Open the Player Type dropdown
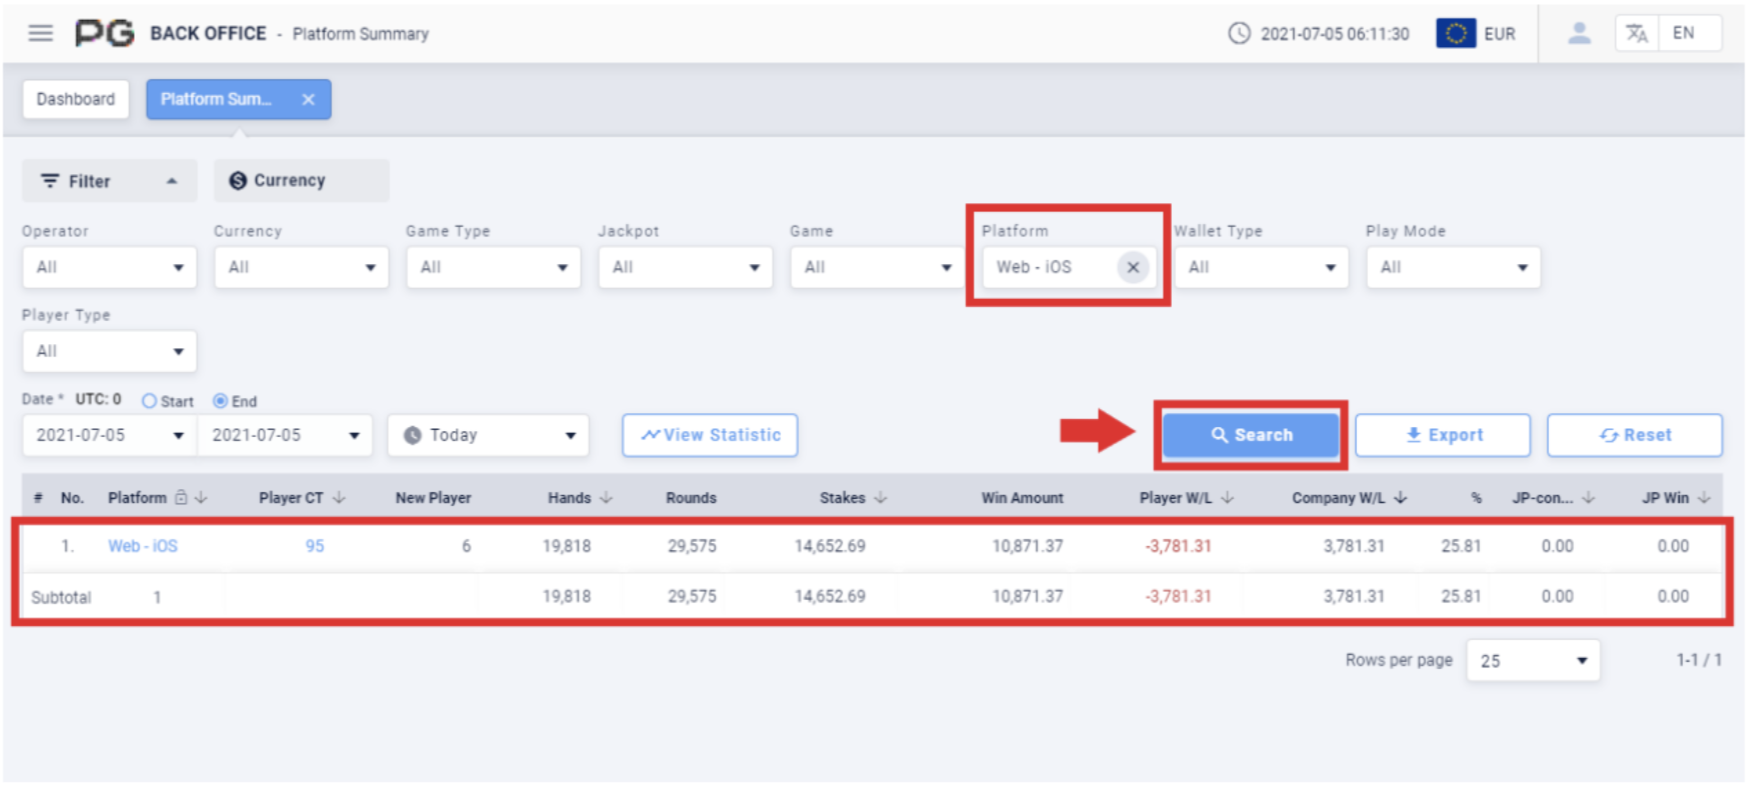Image resolution: width=1752 pixels, height=788 pixels. click(109, 351)
